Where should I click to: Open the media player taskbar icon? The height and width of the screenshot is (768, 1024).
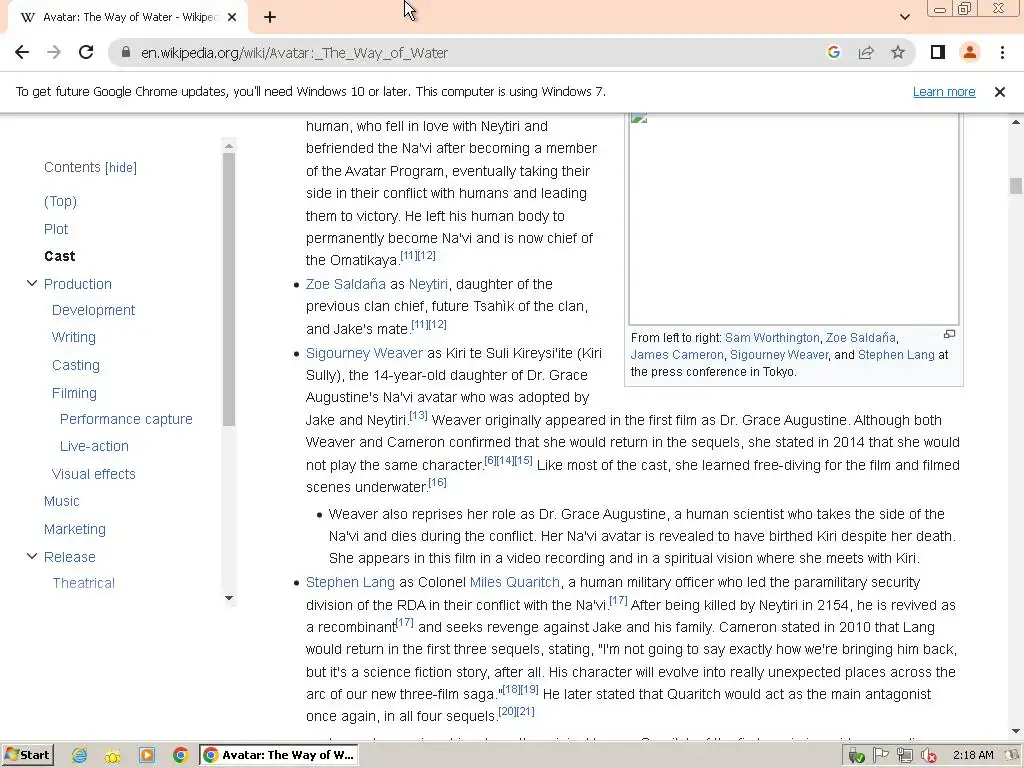[147, 756]
